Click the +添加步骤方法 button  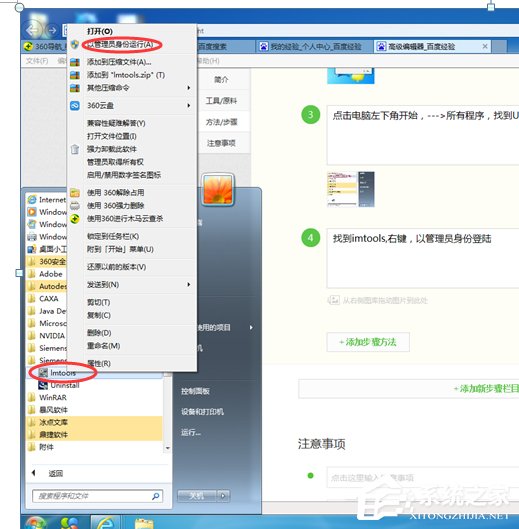click(368, 342)
